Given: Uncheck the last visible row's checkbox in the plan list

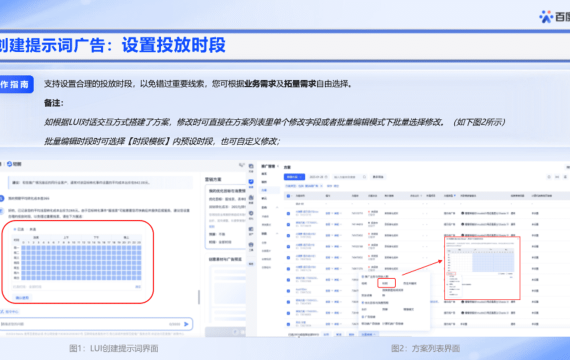Looking at the screenshot, I should 288,324.
